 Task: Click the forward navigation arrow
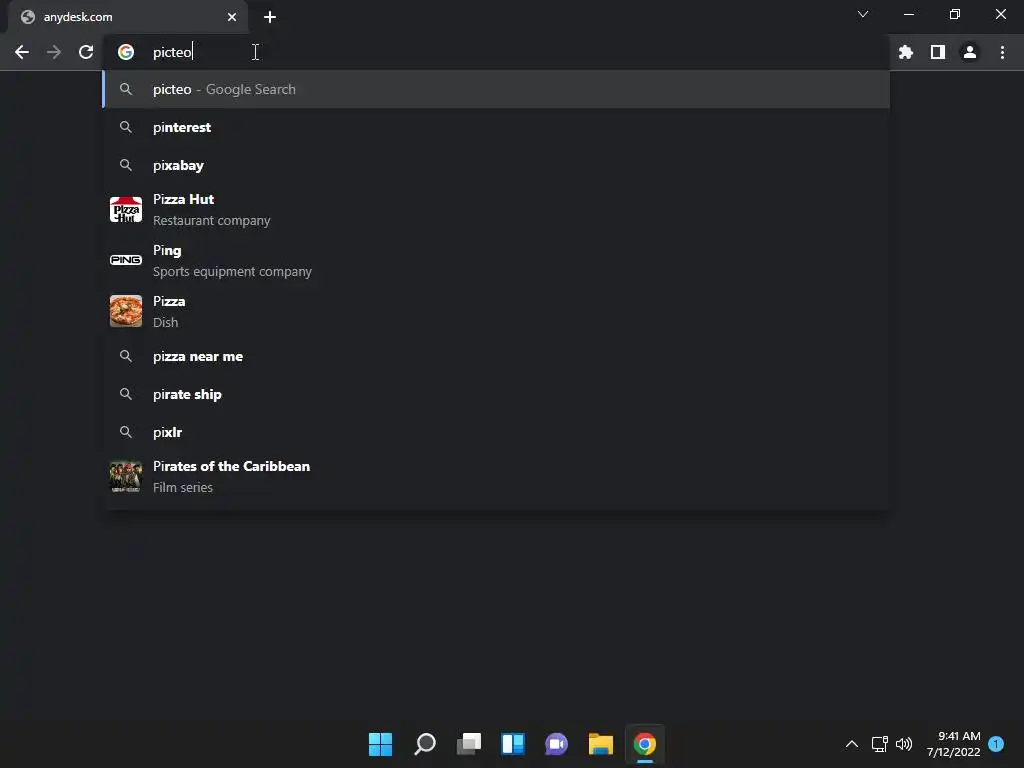coord(54,52)
